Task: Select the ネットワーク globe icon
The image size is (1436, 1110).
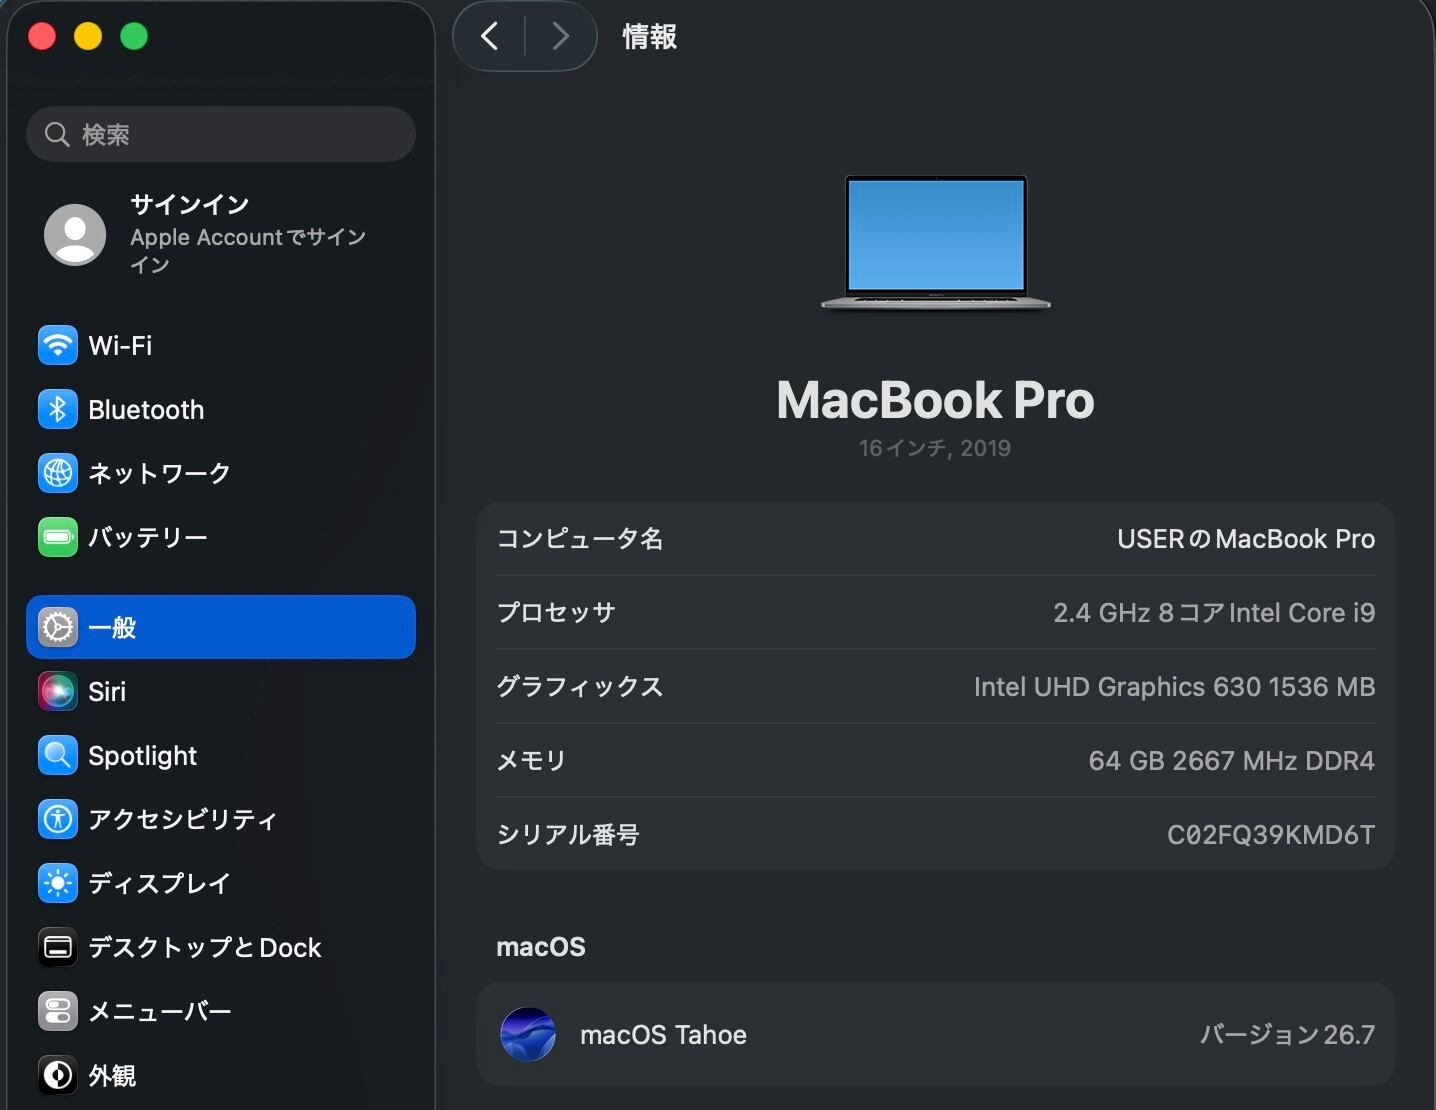Action: click(58, 473)
